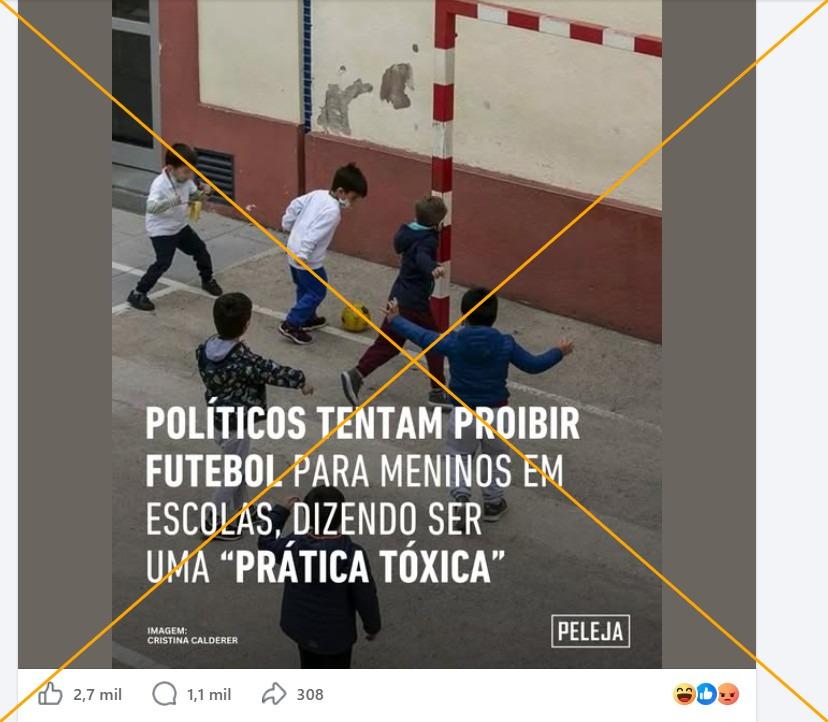This screenshot has width=828, height=722.
Task: Click the laughing face reaction emoji
Action: 684,694
